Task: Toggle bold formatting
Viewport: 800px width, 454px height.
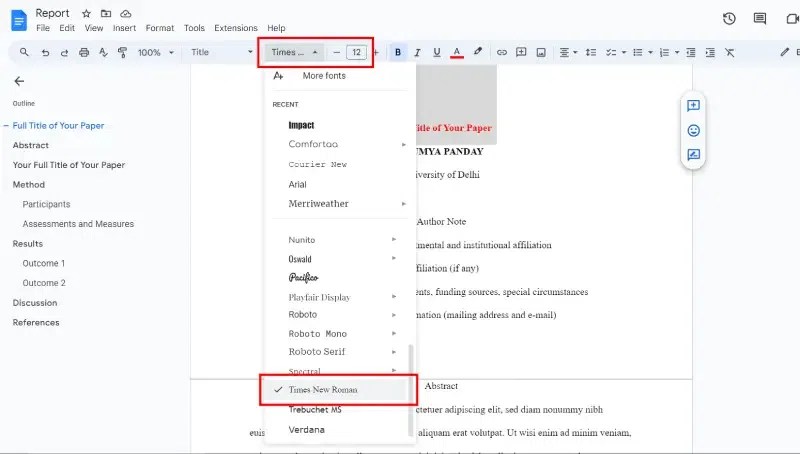Action: point(398,52)
